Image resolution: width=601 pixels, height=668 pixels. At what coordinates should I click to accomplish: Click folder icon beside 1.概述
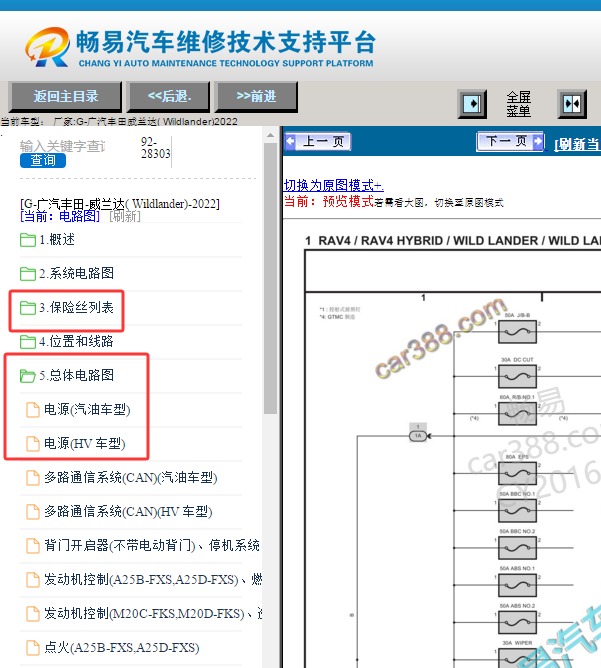28,240
